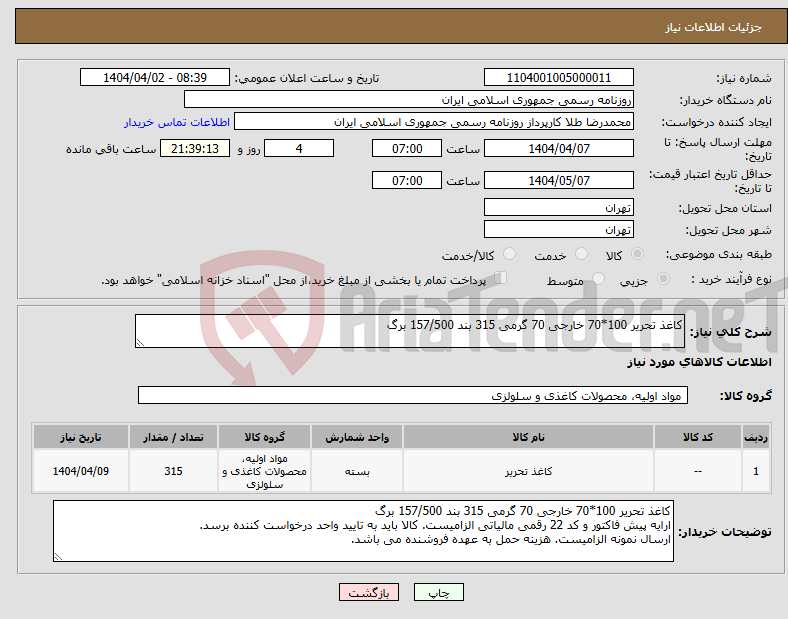
Task: Click the شماره نیاز field 1104001005000011
Action: pos(558,77)
